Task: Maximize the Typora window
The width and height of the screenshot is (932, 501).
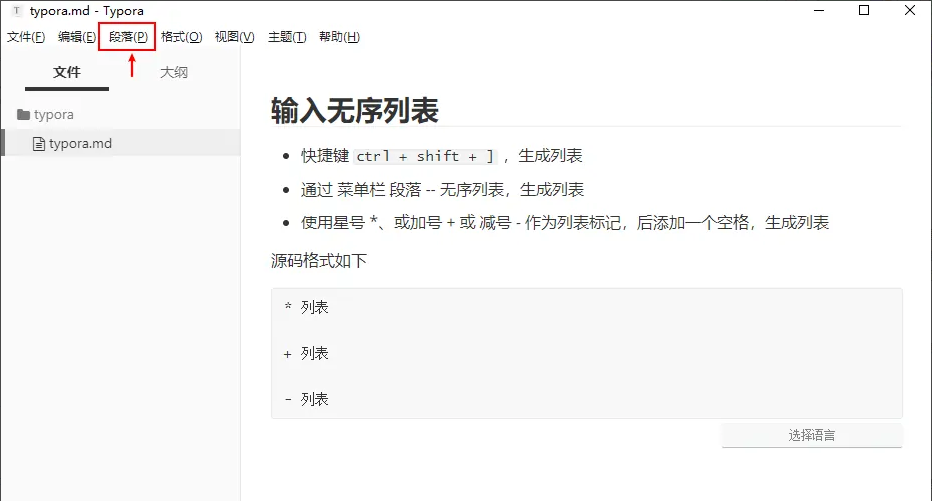Action: coord(864,11)
